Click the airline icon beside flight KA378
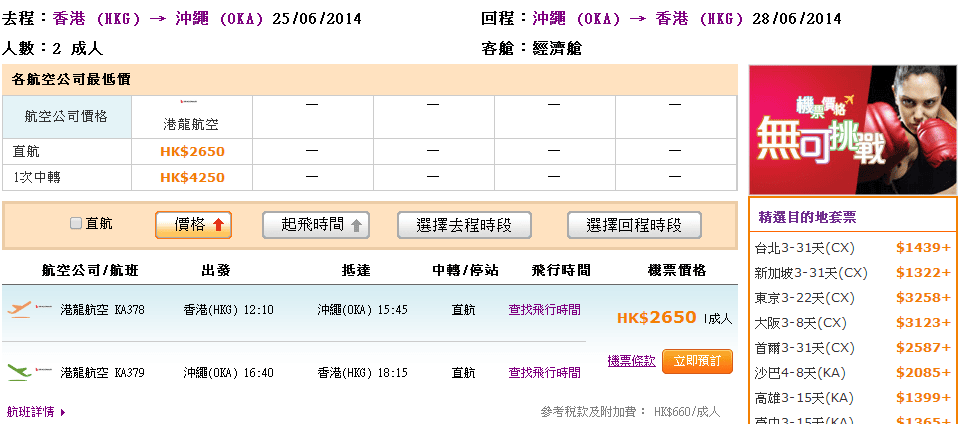Screen dimensions: 962x424 point(19,310)
